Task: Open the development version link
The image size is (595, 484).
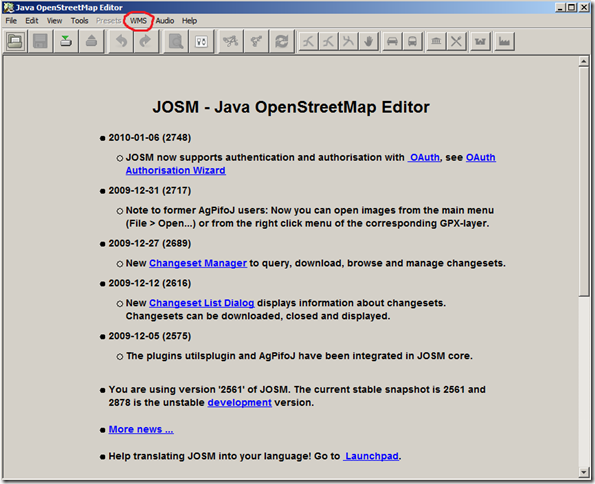Action: [239, 402]
